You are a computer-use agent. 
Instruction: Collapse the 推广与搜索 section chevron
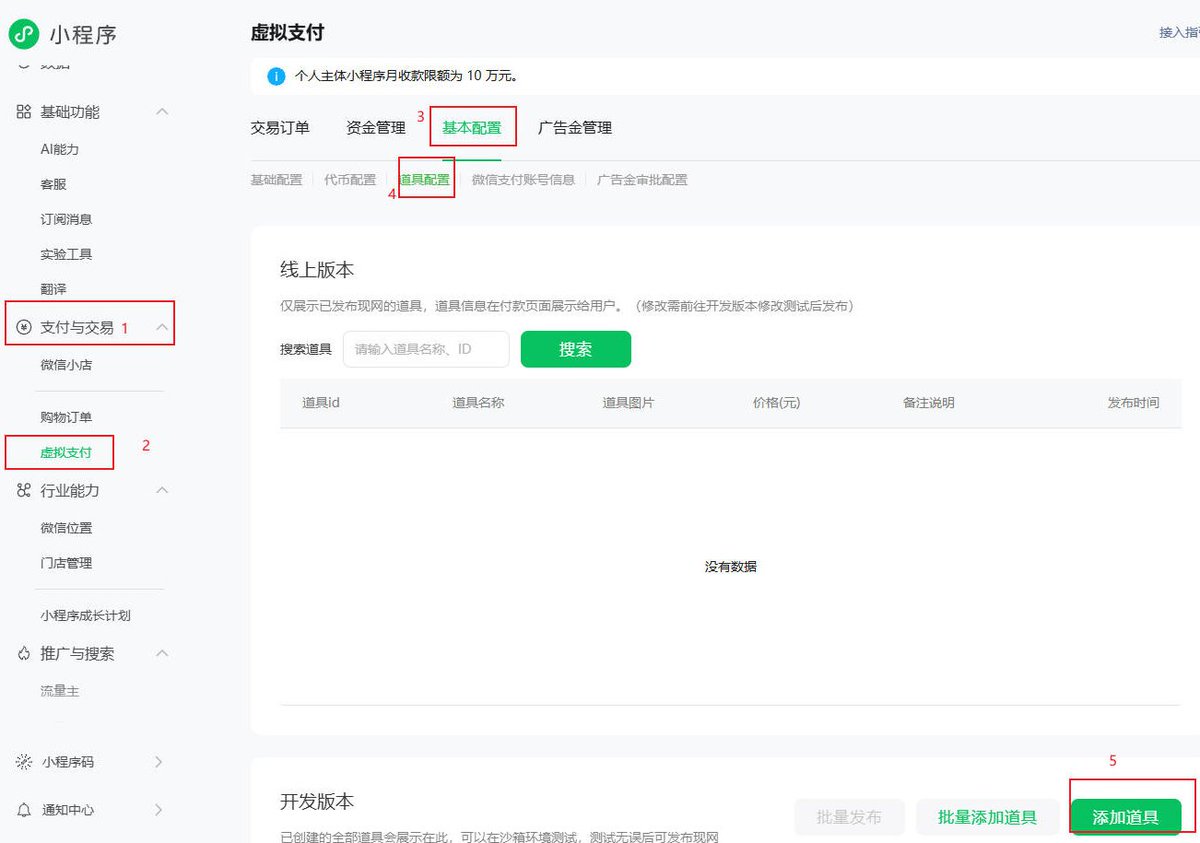[162, 653]
